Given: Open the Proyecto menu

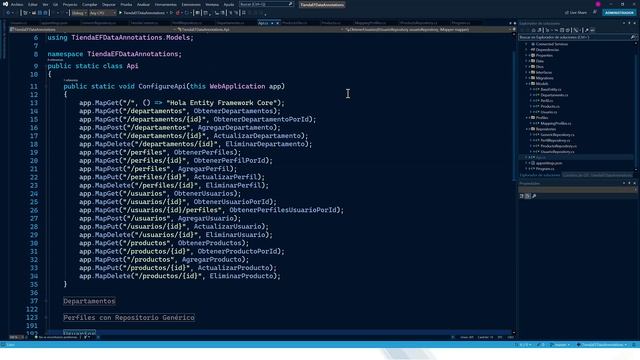Looking at the screenshot, I should pos(70,4).
